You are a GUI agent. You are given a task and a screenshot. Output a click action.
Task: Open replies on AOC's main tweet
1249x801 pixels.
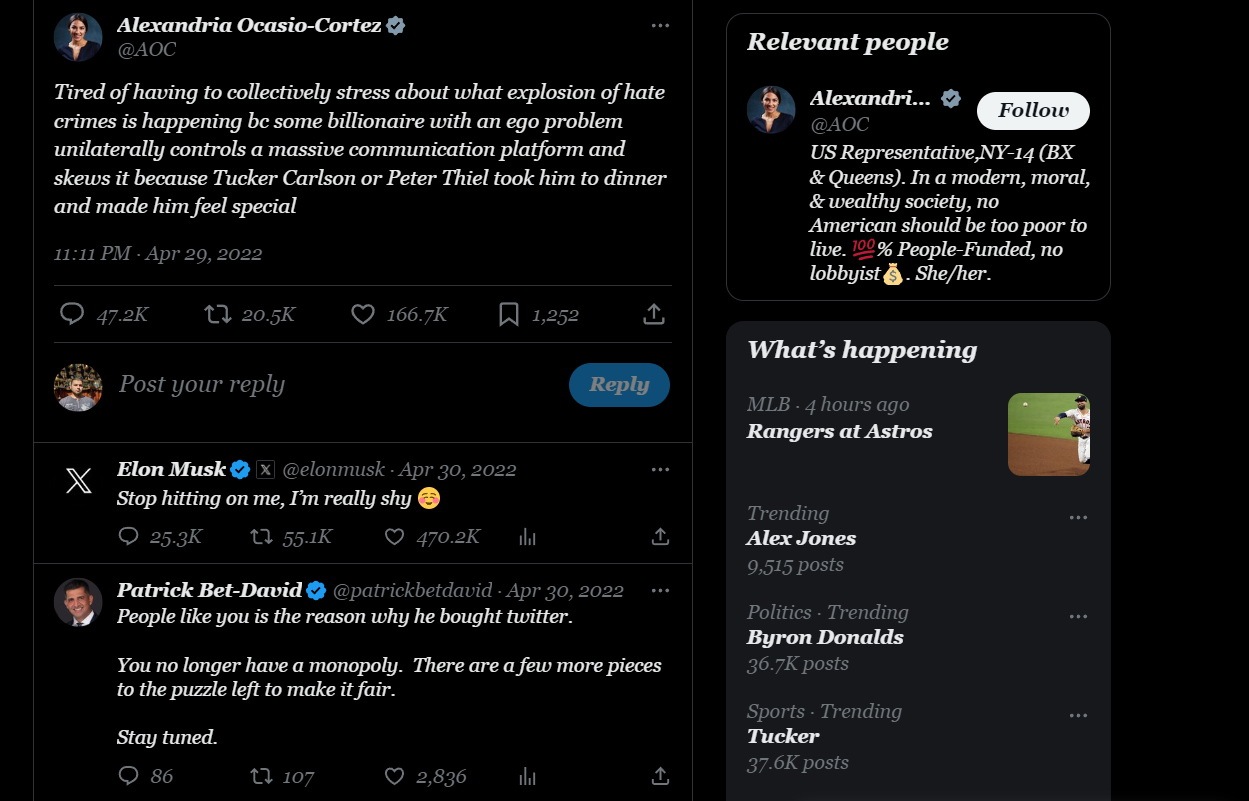(72, 315)
